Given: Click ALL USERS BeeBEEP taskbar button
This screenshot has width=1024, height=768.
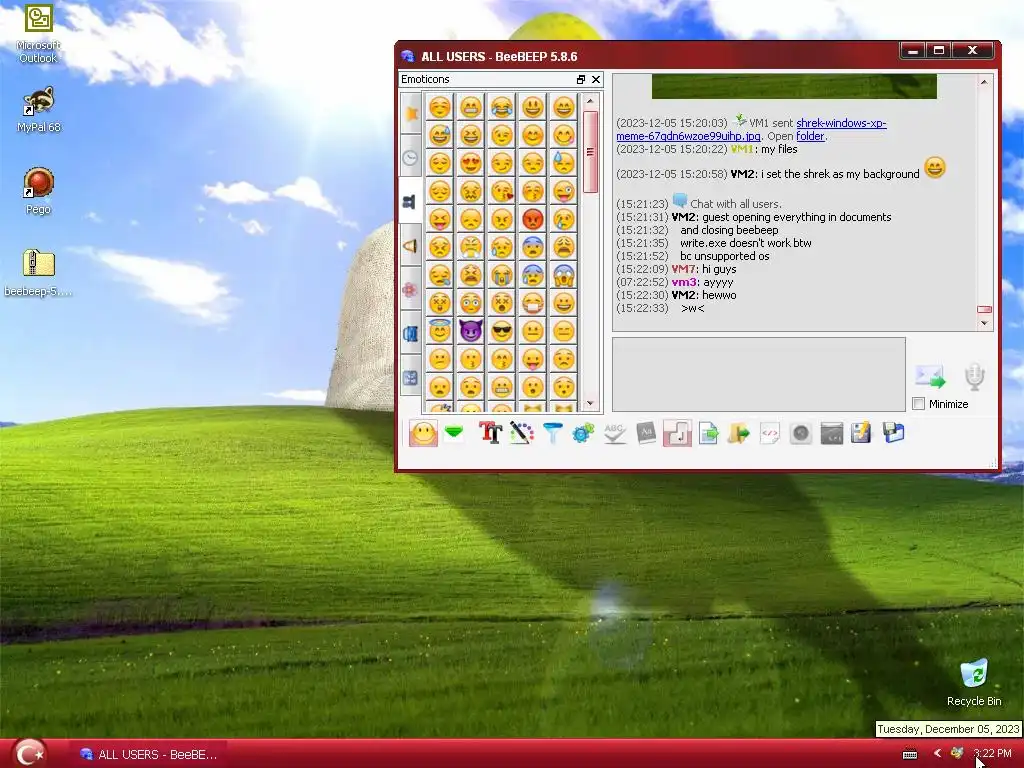Looking at the screenshot, I should pos(149,754).
